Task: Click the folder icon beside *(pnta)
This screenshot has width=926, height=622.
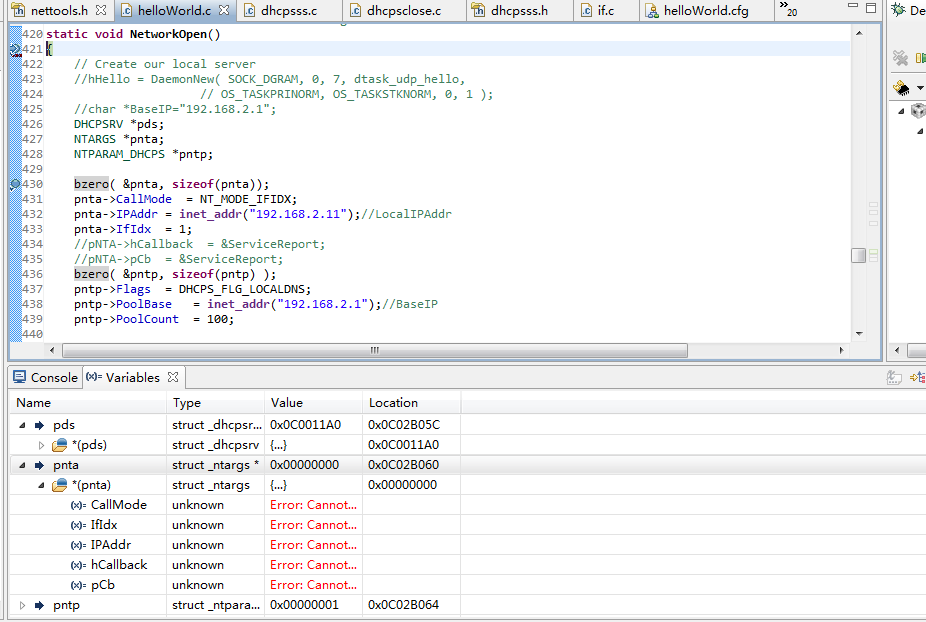Action: (x=60, y=485)
